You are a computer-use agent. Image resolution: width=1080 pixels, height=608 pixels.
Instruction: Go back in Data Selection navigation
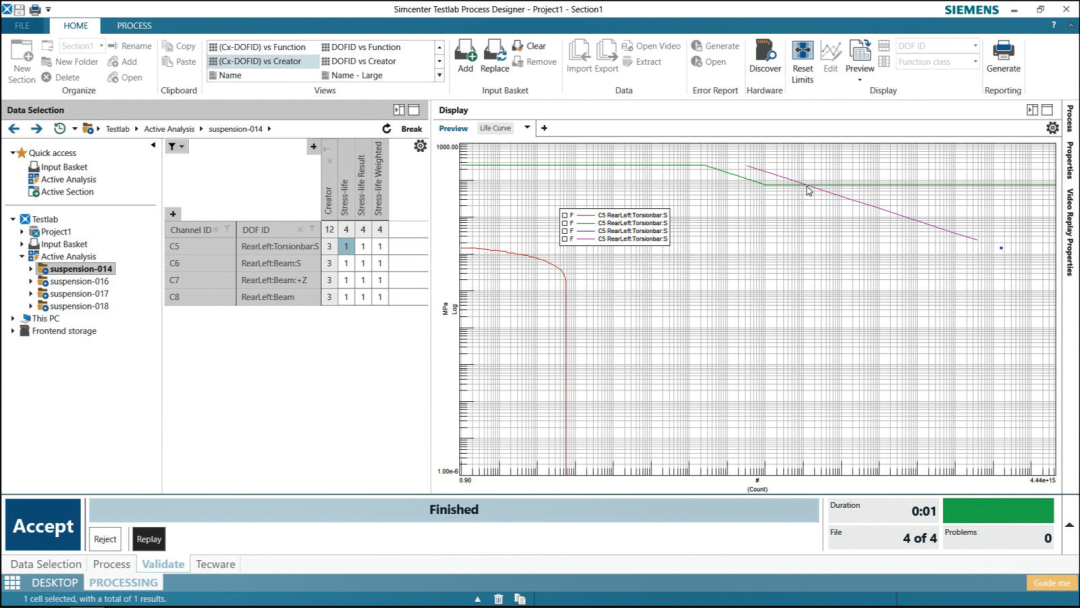tap(14, 129)
